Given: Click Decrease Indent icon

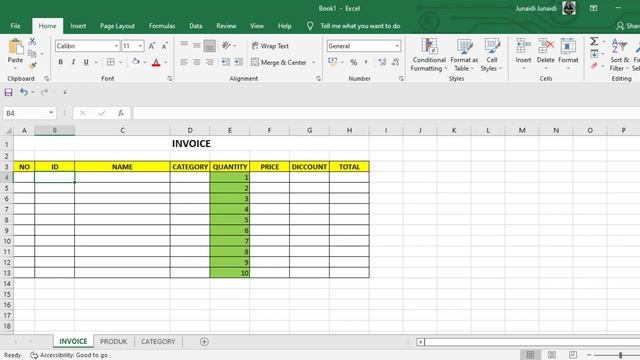Looking at the screenshot, I should click(x=226, y=62).
